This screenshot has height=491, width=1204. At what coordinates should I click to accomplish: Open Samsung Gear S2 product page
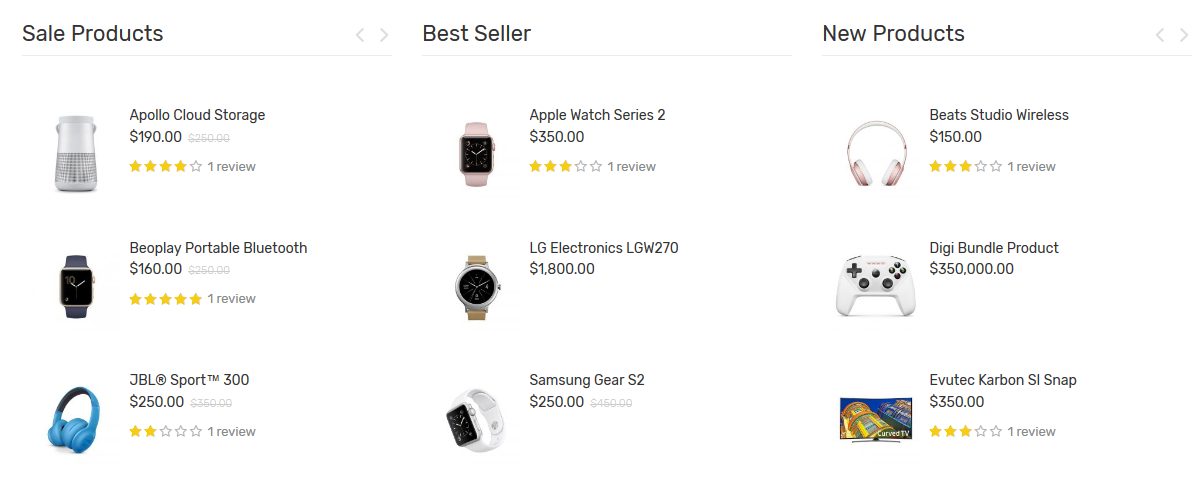587,380
